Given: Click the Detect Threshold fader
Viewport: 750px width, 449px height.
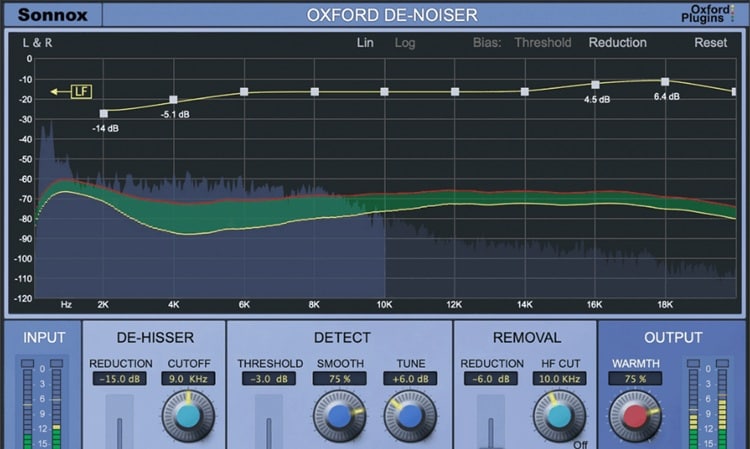Looking at the screenshot, I should tap(269, 422).
